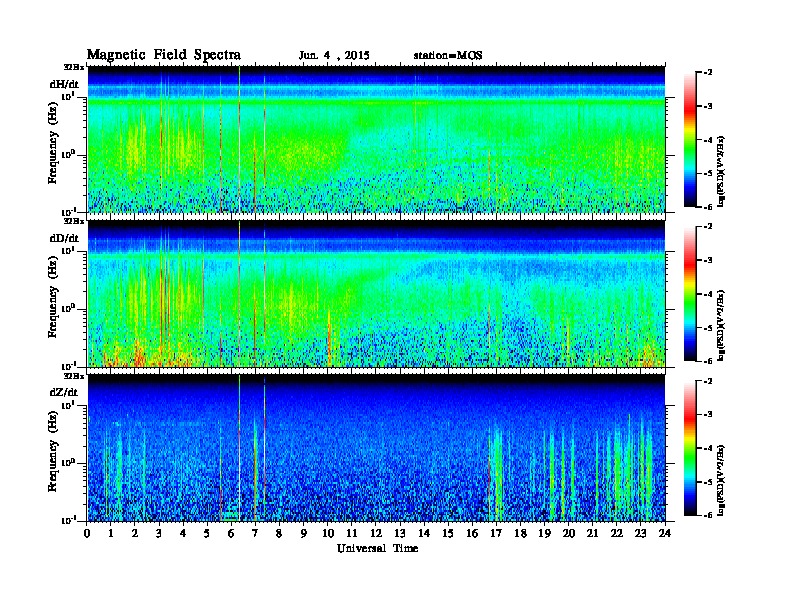Click the "20" hour tick label
The width and height of the screenshot is (792, 612).
569,533
